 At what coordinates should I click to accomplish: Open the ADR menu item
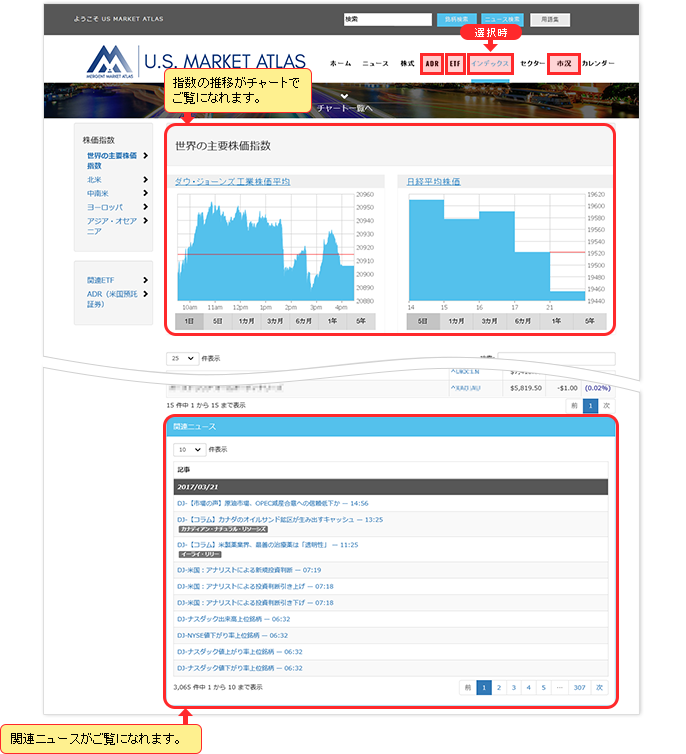click(432, 63)
